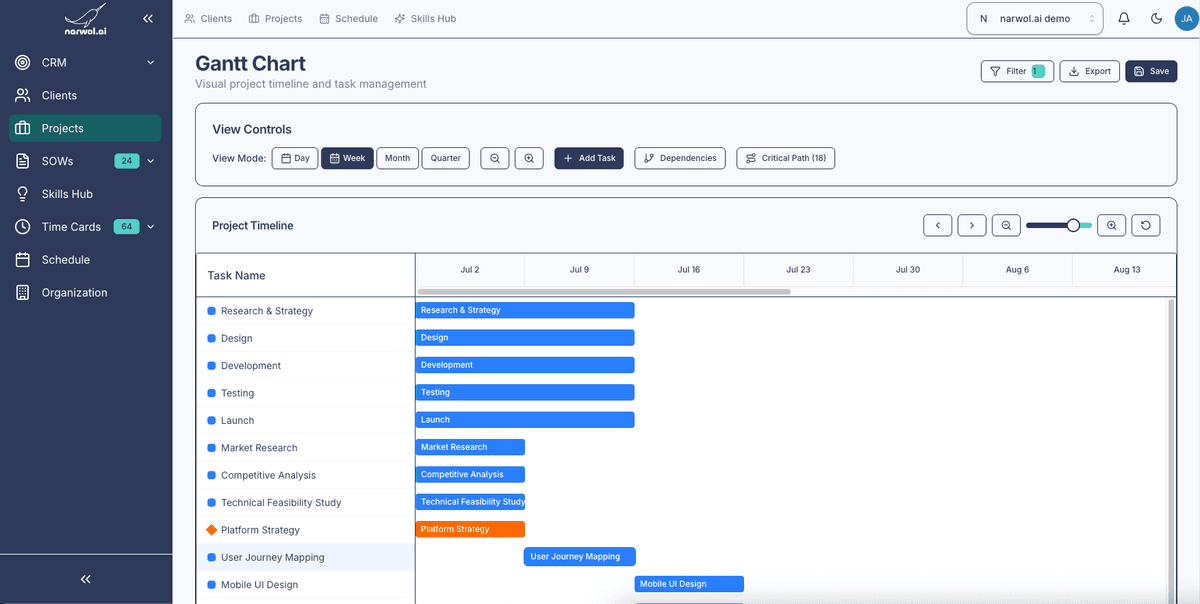Screen dimensions: 1200x604
Task: Toggle Critical Path highlighting
Action: click(x=784, y=158)
